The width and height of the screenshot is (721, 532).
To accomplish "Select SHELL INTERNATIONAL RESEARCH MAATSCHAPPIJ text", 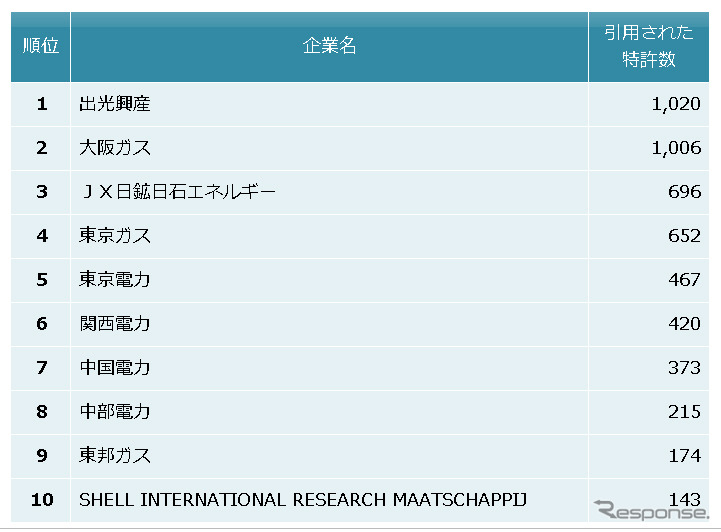I will click(x=303, y=500).
